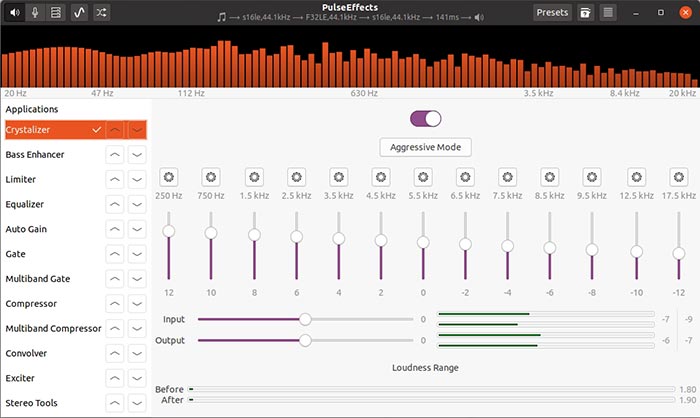Move Gate down in the list
This screenshot has height=418, width=700.
[x=137, y=254]
